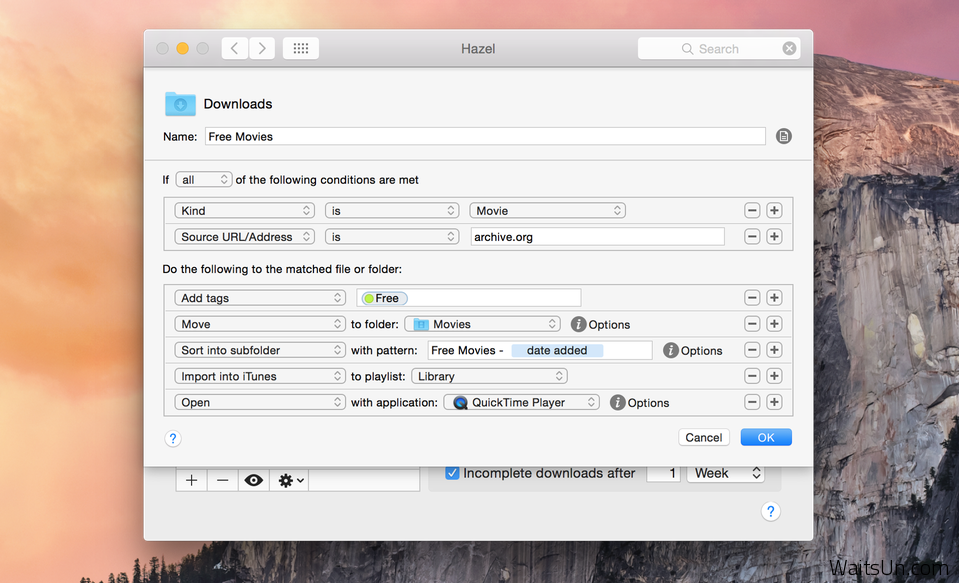Add an action after Sort into subfolder row
Image resolution: width=959 pixels, height=583 pixels.
pyautogui.click(x=774, y=350)
